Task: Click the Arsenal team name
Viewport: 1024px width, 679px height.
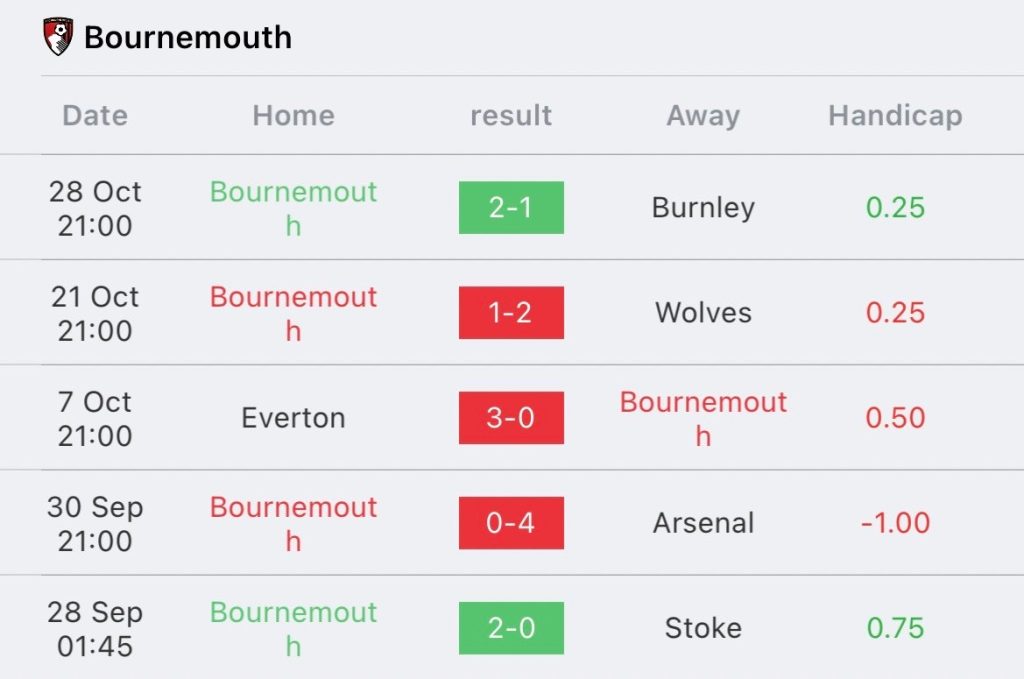Action: coord(703,523)
